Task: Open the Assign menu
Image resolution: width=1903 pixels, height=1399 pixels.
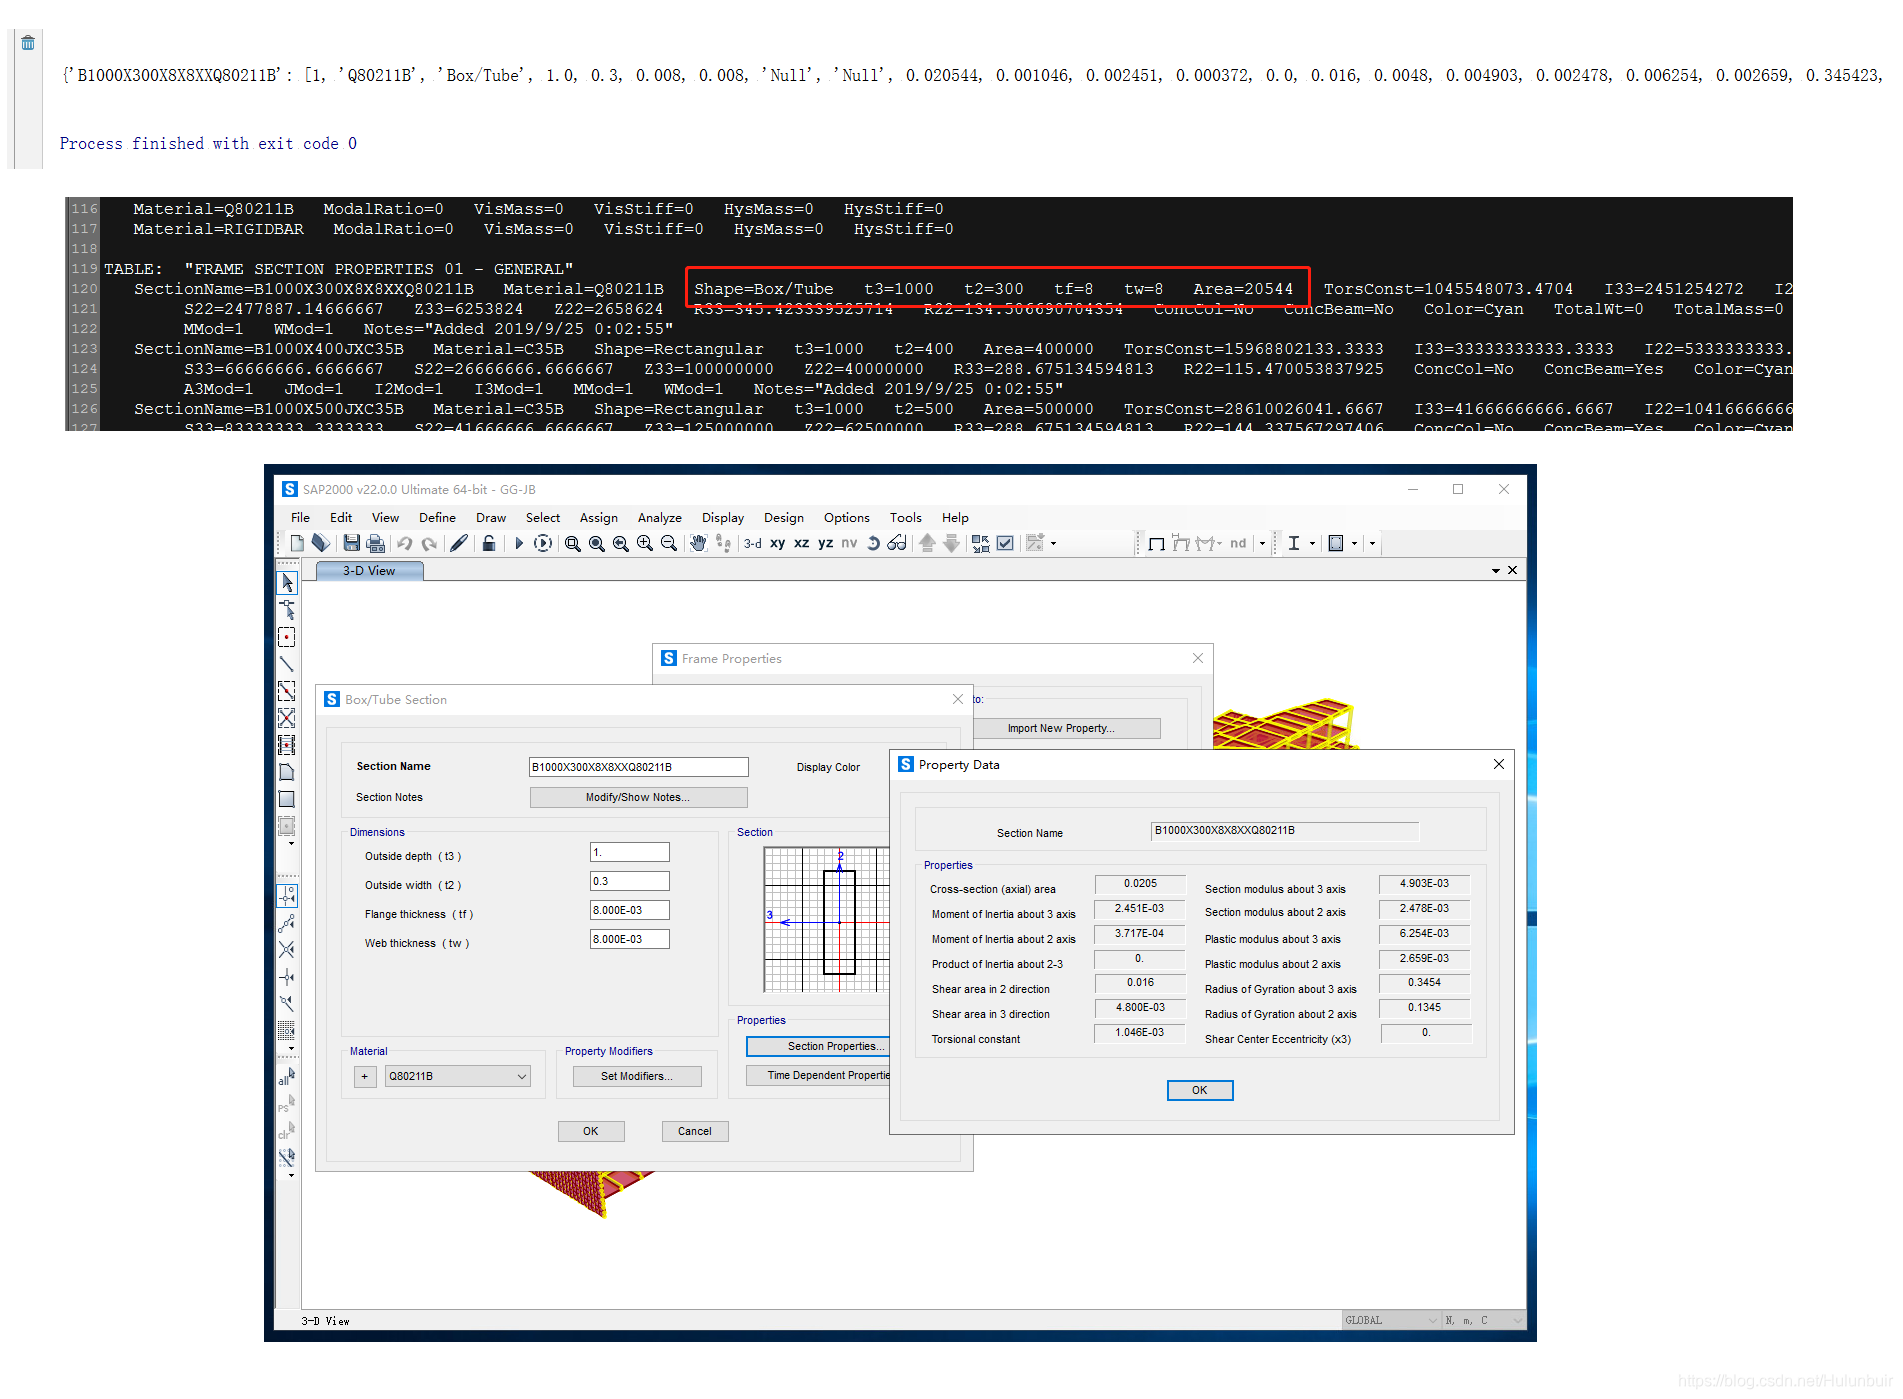Action: [x=598, y=517]
